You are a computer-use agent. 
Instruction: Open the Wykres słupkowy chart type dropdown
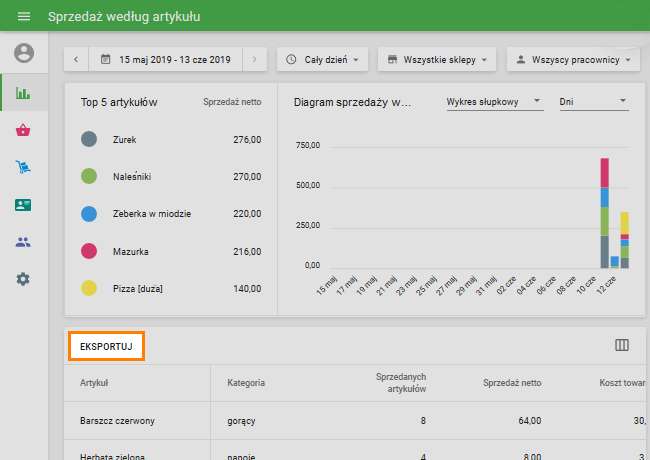pyautogui.click(x=494, y=102)
